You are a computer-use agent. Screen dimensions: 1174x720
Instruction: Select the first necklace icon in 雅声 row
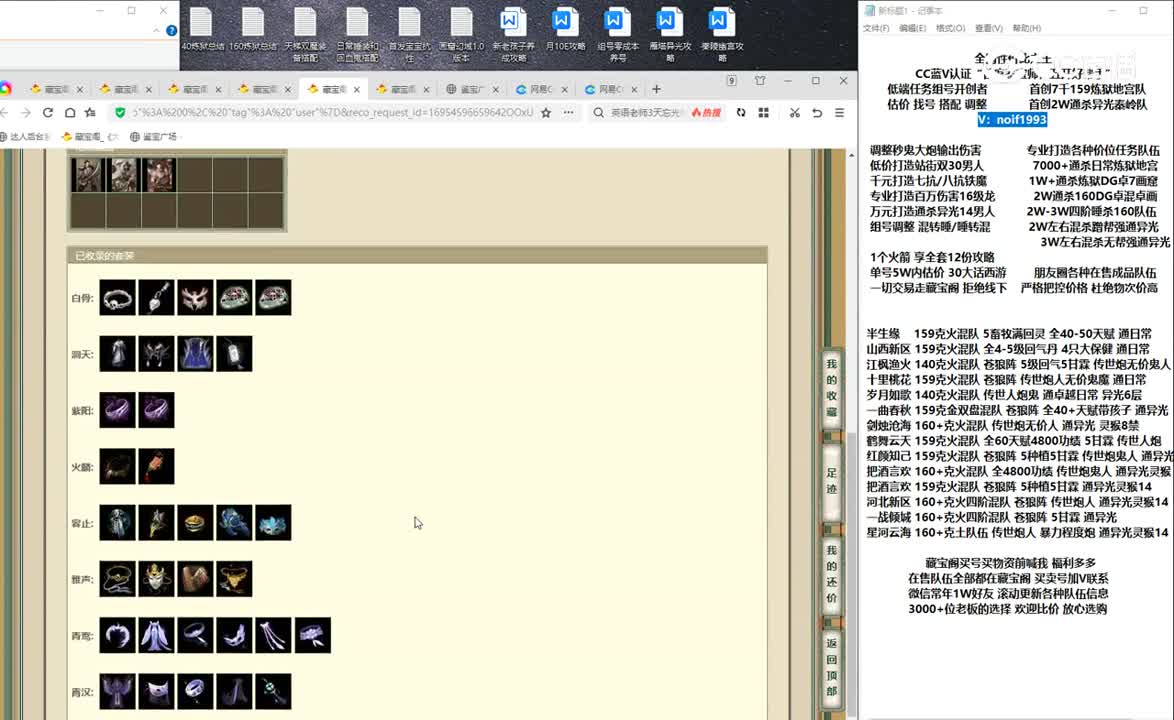pyautogui.click(x=118, y=579)
